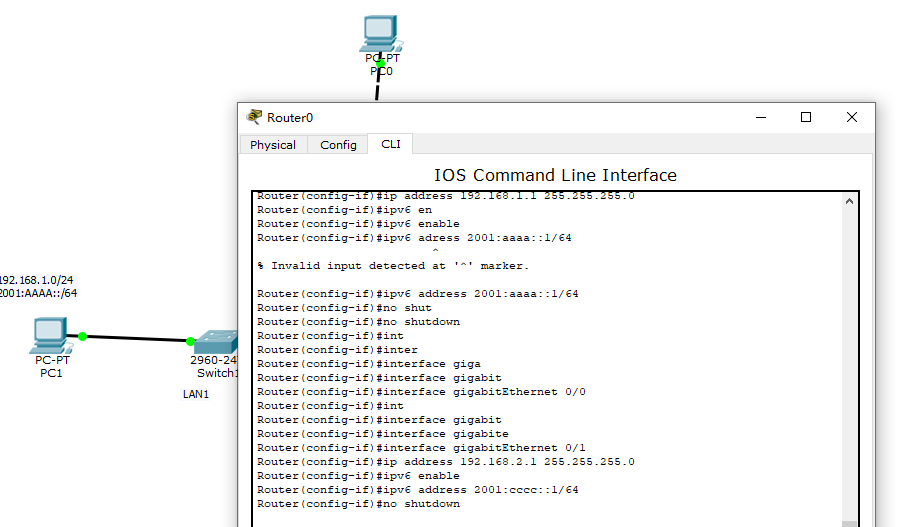The height and width of the screenshot is (527, 902).
Task: Click the 'interface gigabite' command line
Action: click(x=383, y=434)
